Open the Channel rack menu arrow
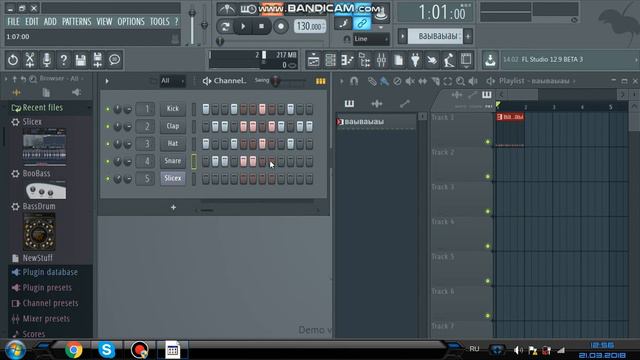 [x=107, y=81]
